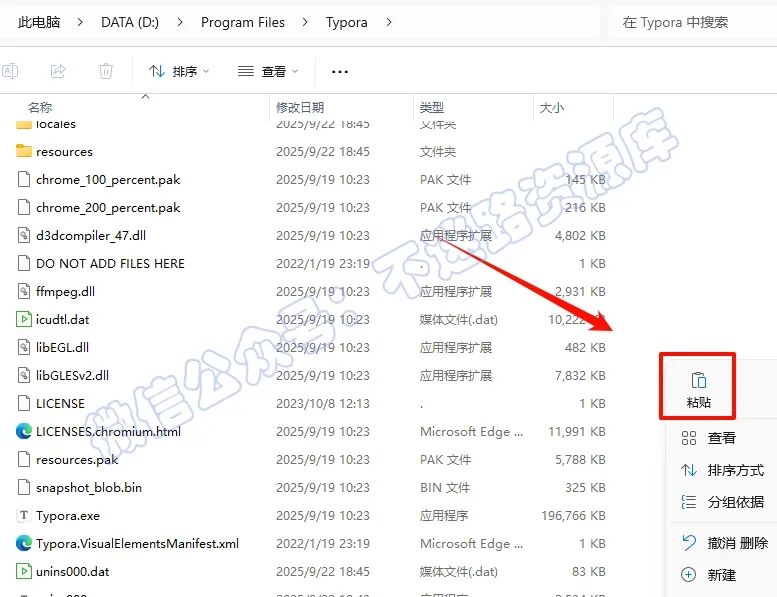The width and height of the screenshot is (777, 597).
Task: Sort by 名称 column header
Action: pos(40,108)
